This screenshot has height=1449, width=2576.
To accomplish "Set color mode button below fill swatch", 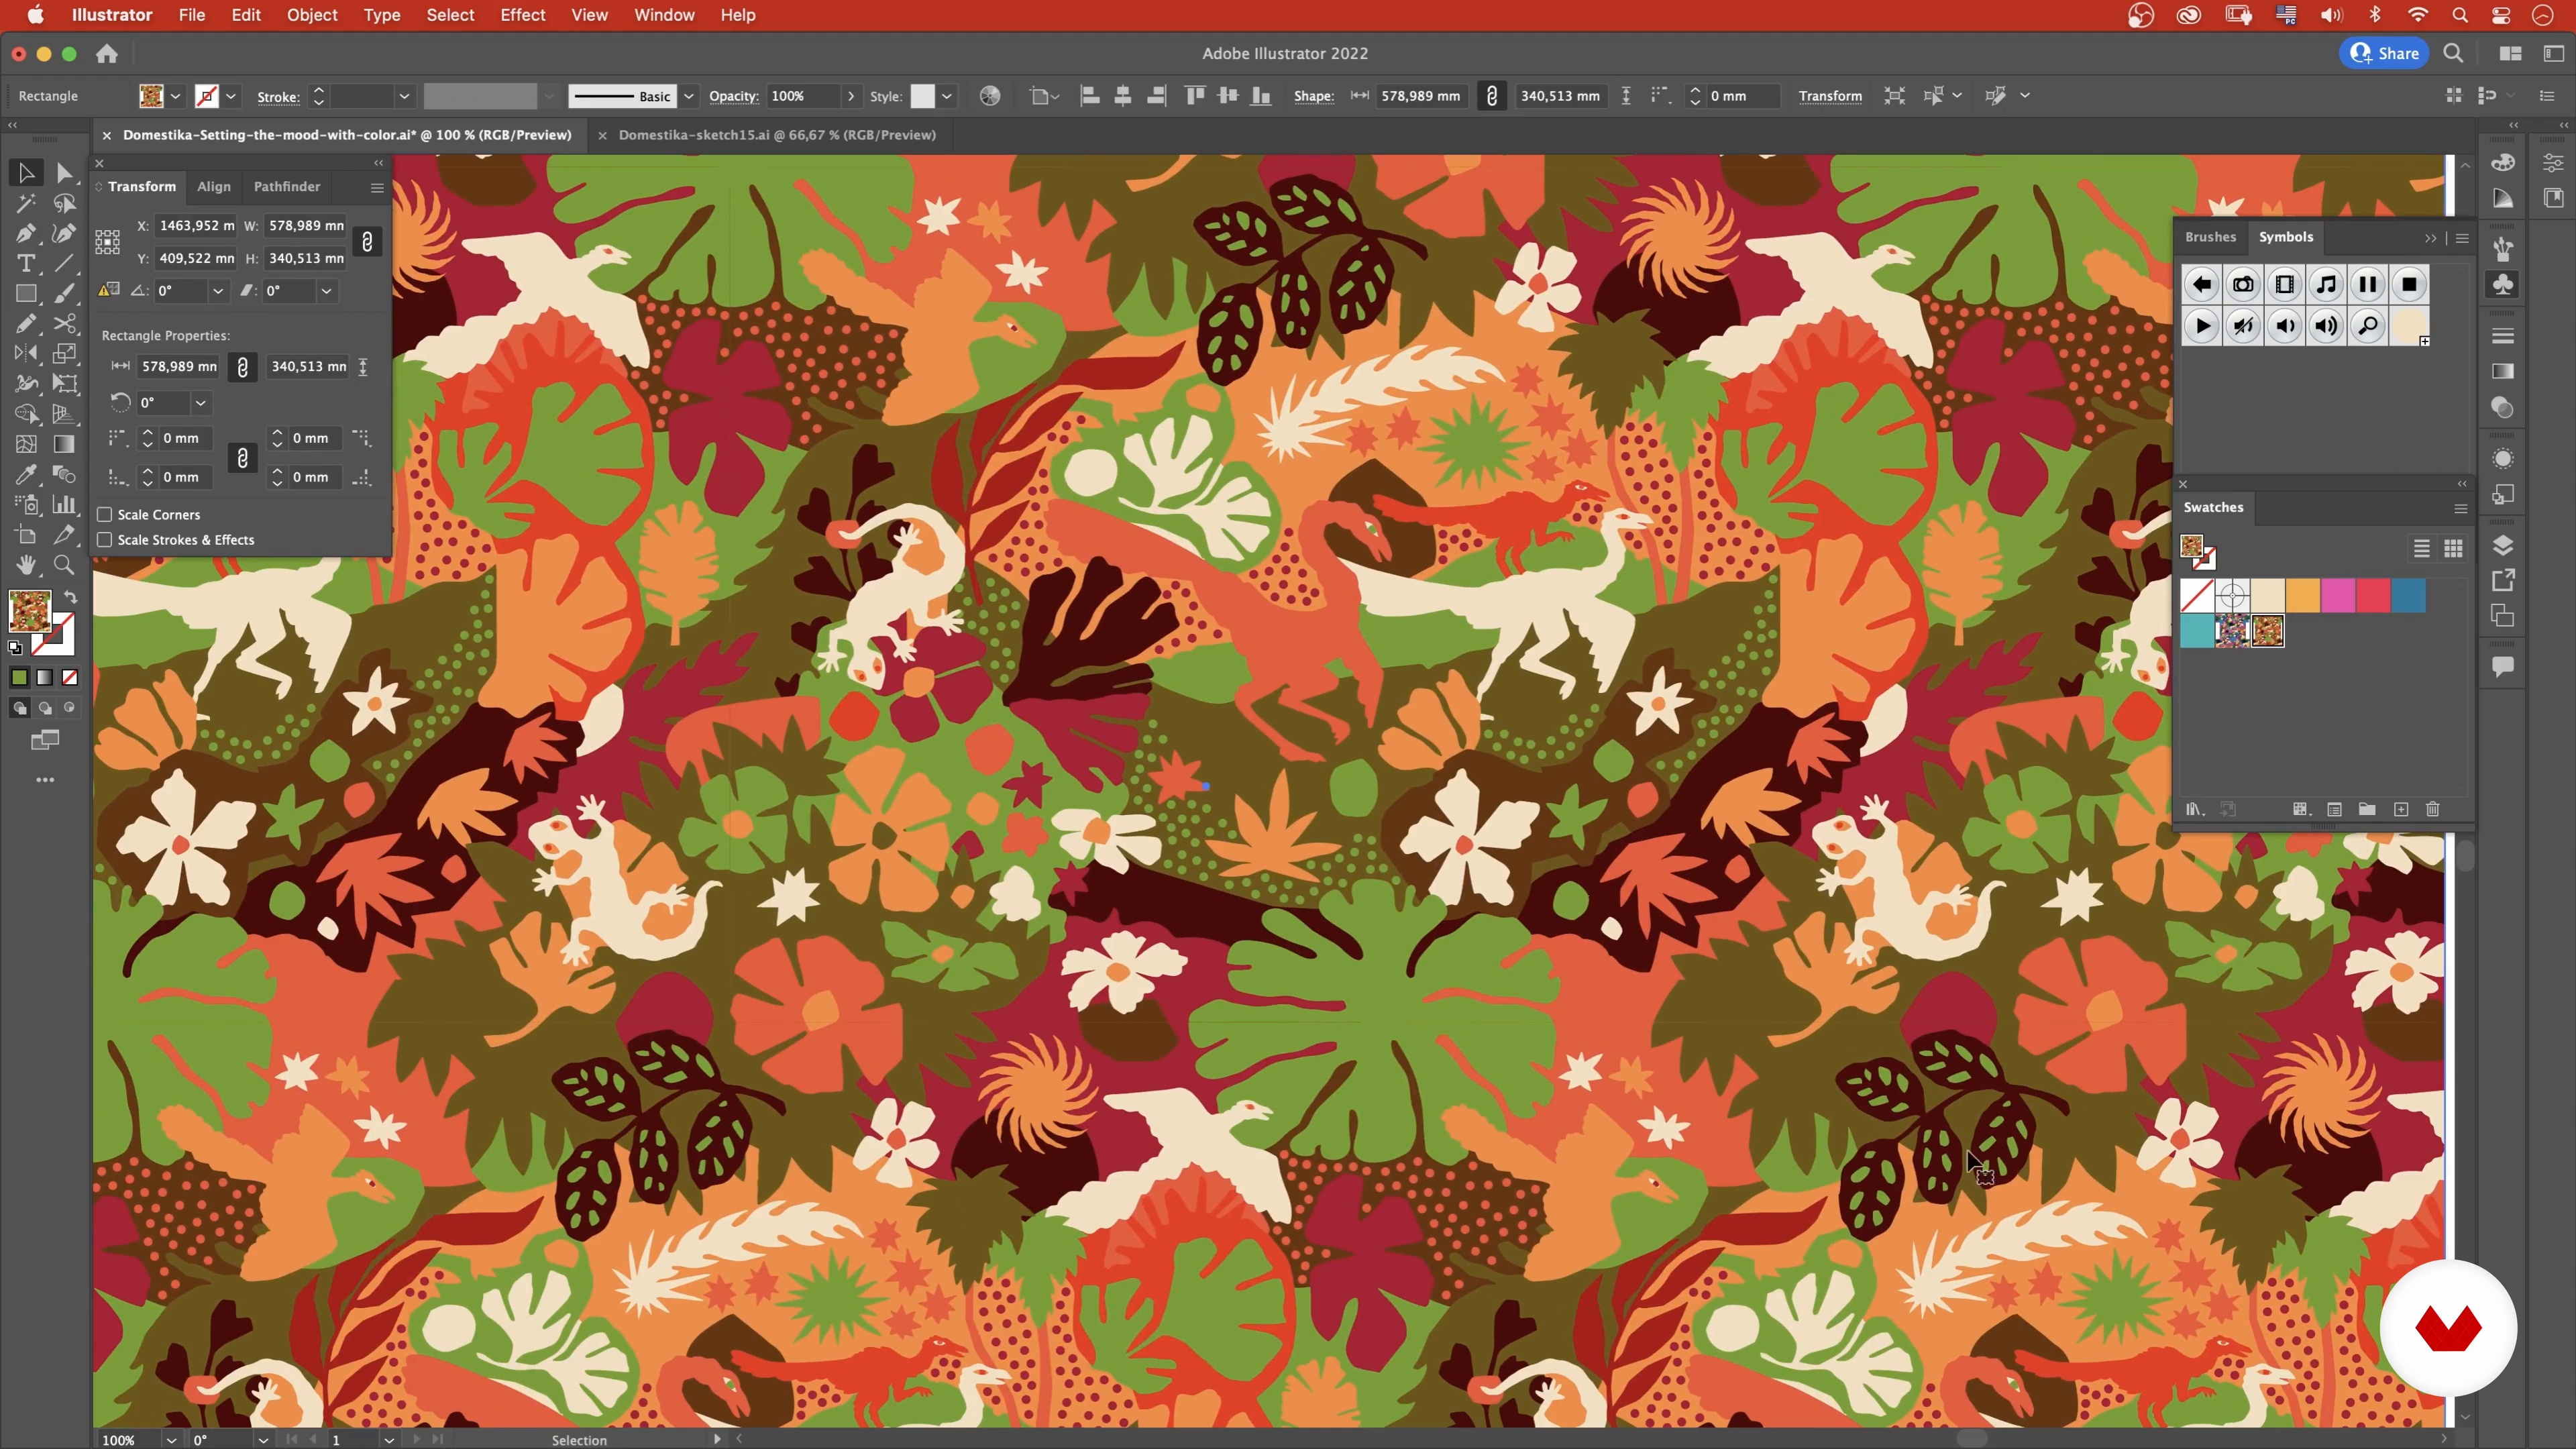I will pyautogui.click(x=19, y=678).
